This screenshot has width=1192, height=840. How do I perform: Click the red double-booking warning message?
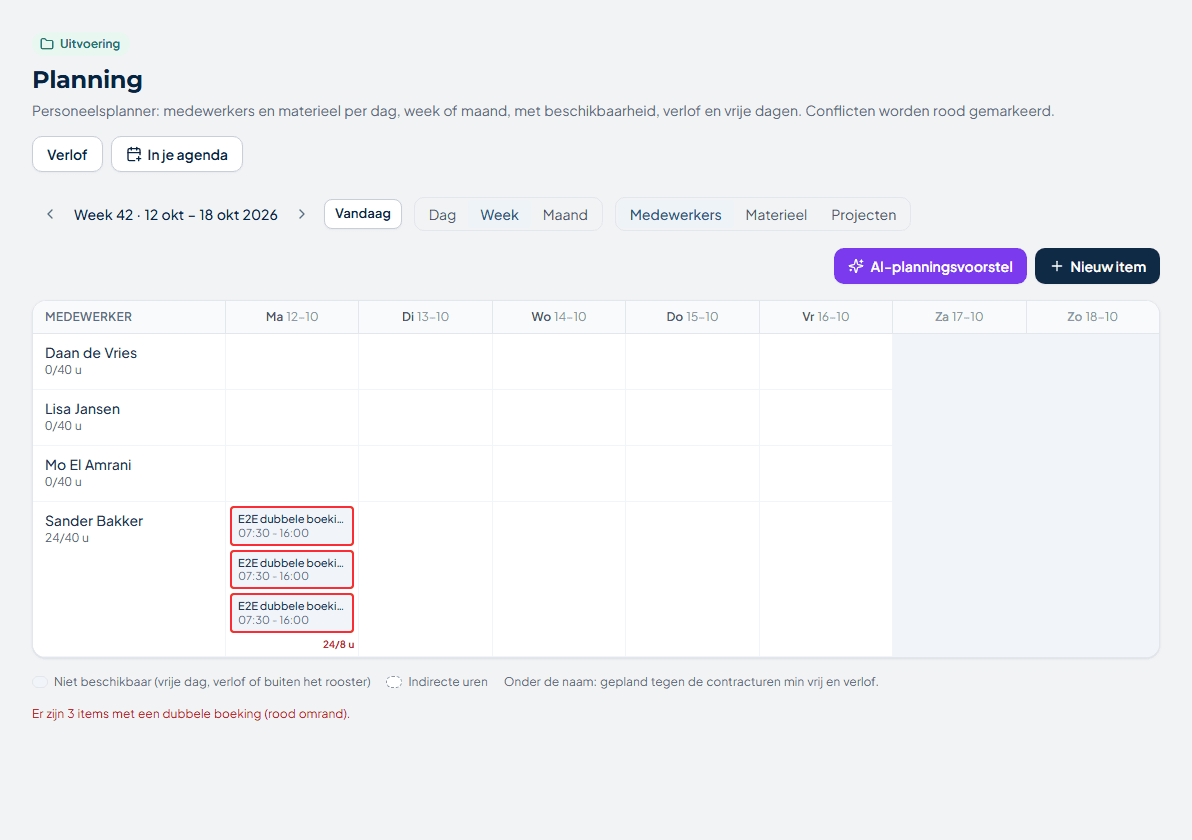191,714
